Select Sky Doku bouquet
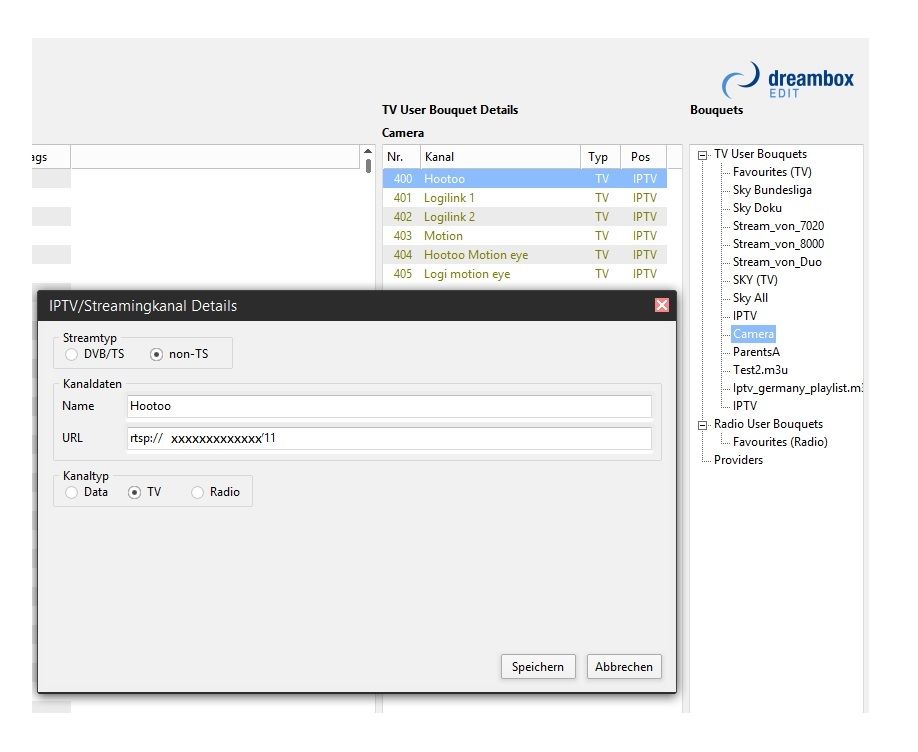The height and width of the screenshot is (752, 918). [x=757, y=208]
